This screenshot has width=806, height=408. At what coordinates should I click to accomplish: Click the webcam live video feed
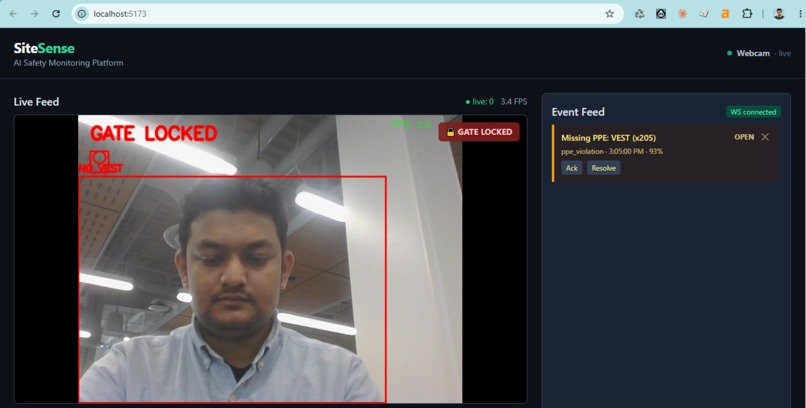pos(270,259)
